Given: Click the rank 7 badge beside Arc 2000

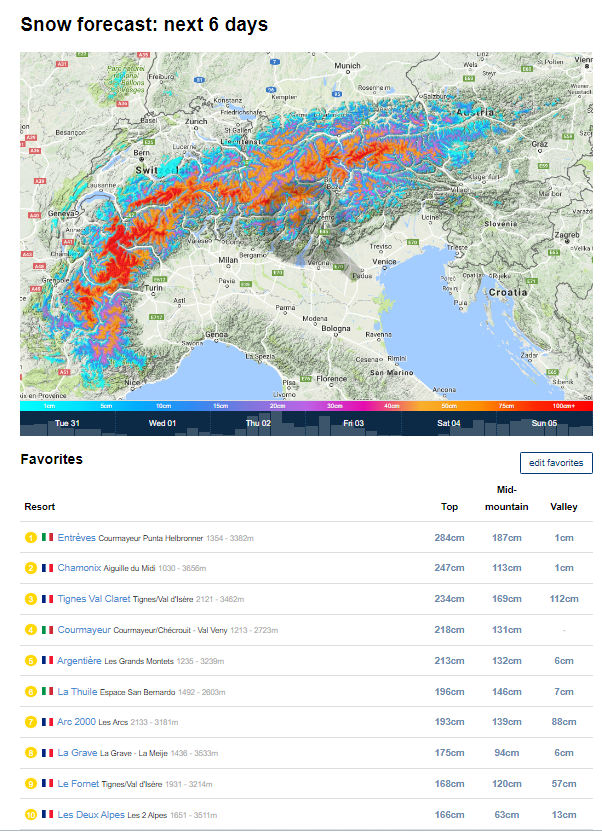Looking at the screenshot, I should coord(31,722).
